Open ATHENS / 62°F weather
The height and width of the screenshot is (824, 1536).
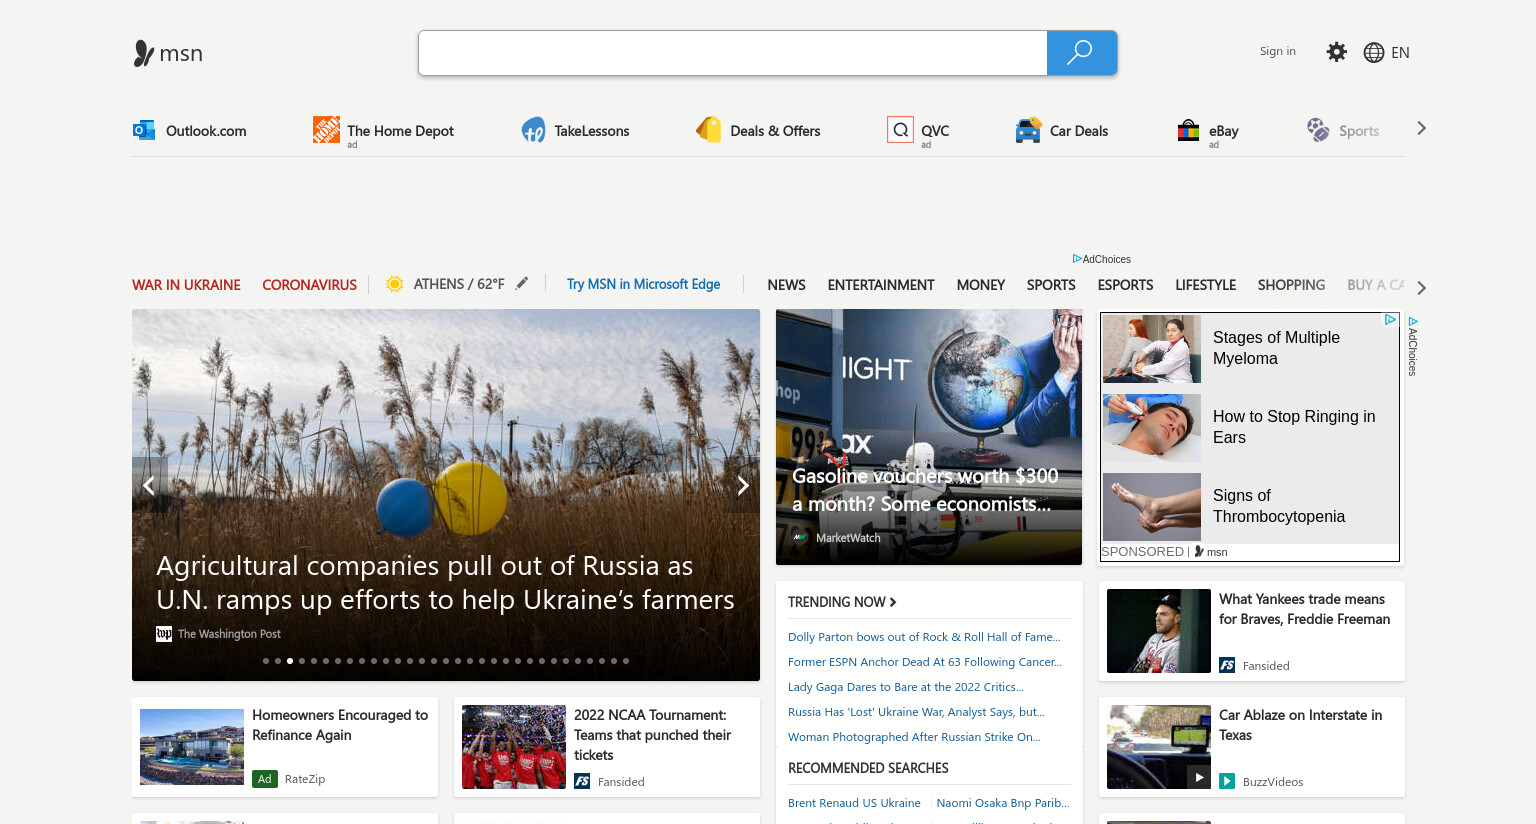tap(459, 284)
